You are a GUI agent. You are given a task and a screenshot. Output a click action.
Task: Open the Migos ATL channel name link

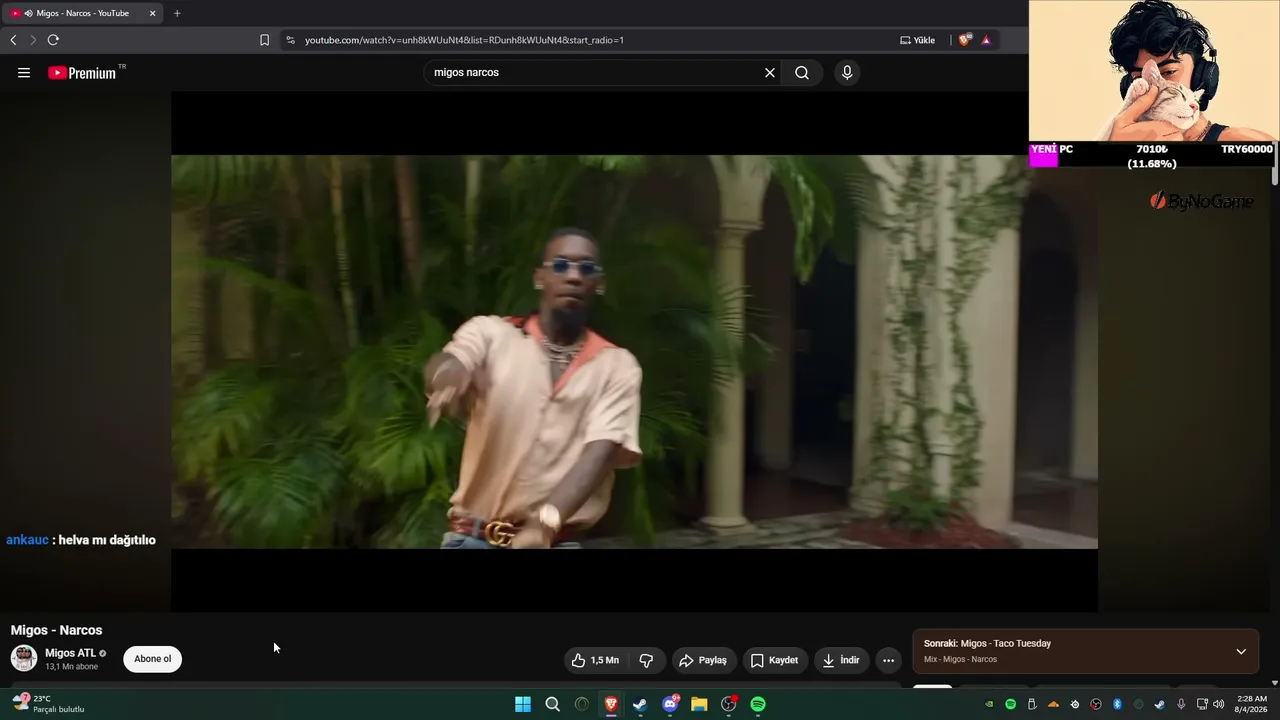(70, 653)
